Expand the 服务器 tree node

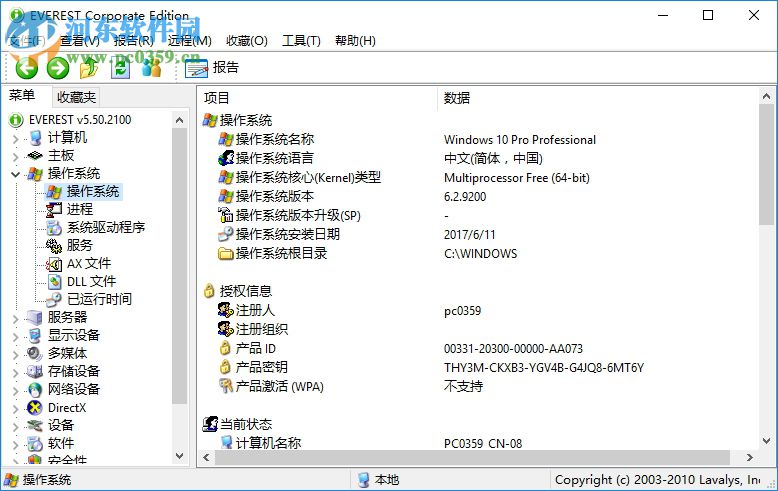[x=15, y=319]
